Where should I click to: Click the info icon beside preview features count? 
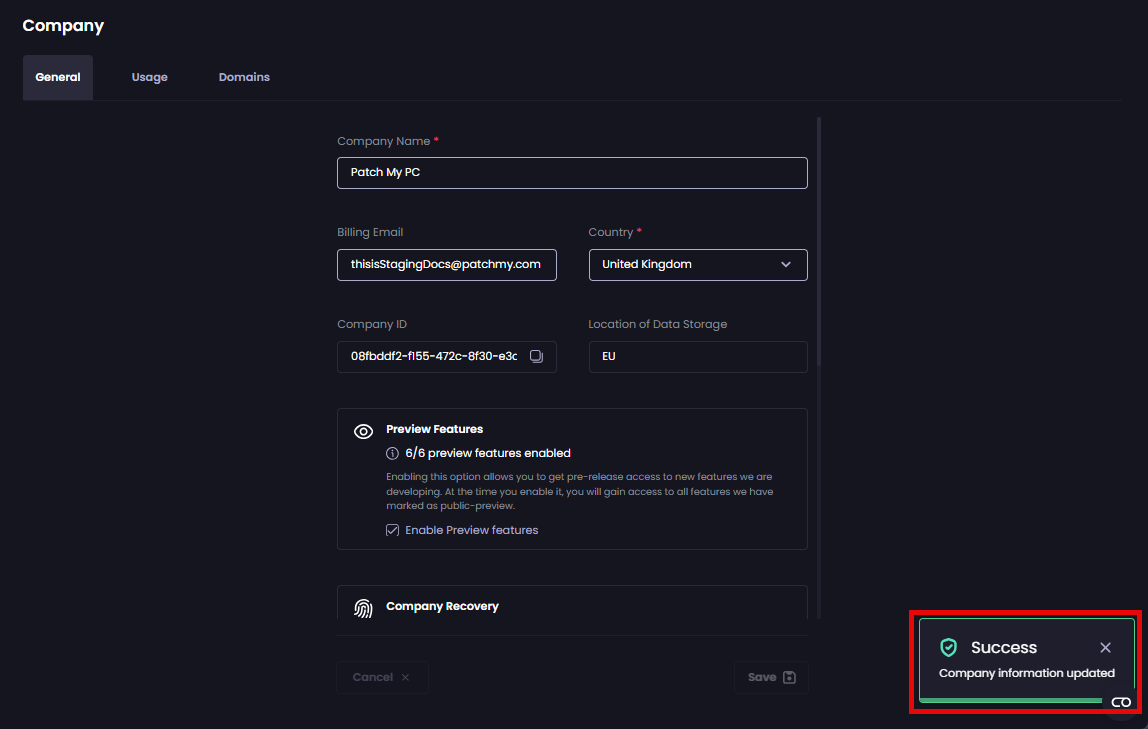click(x=392, y=452)
